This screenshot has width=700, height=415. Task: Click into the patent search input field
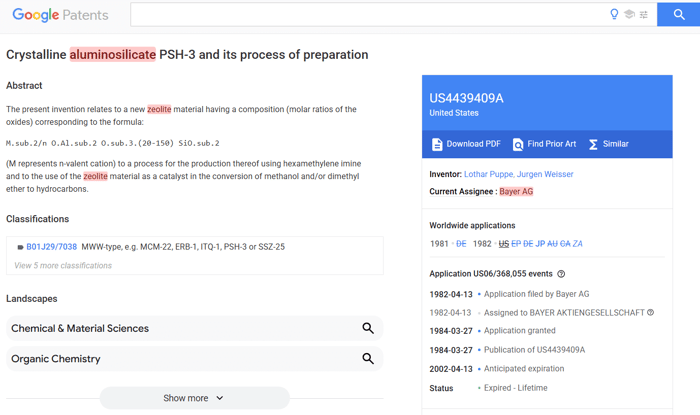(365, 14)
